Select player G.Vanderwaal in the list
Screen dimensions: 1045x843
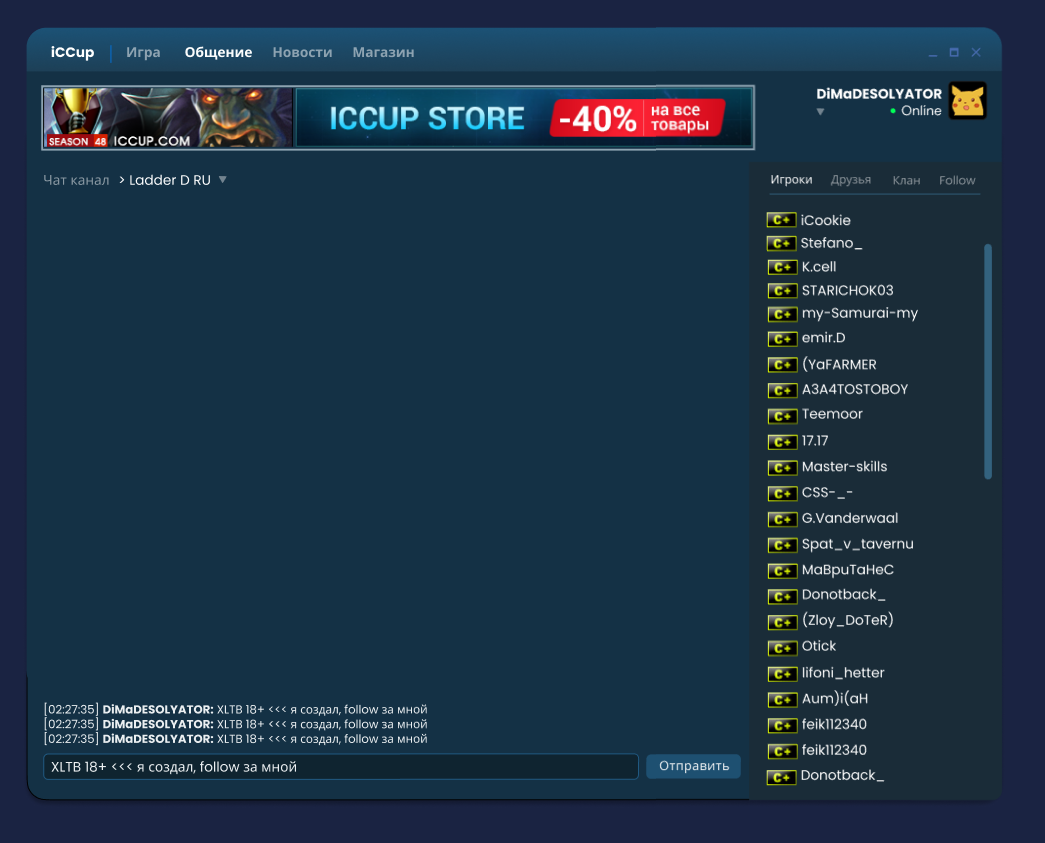[850, 518]
